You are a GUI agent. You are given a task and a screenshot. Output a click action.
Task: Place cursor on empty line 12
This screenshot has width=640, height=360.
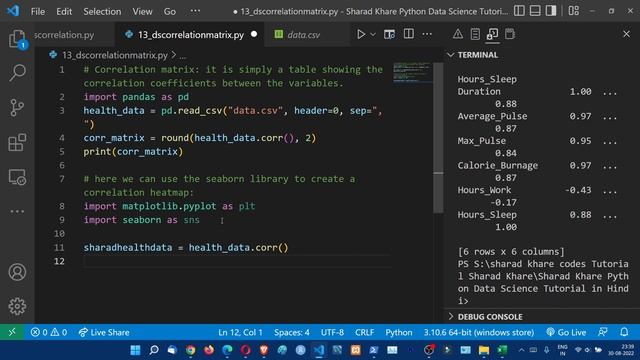coord(237,261)
